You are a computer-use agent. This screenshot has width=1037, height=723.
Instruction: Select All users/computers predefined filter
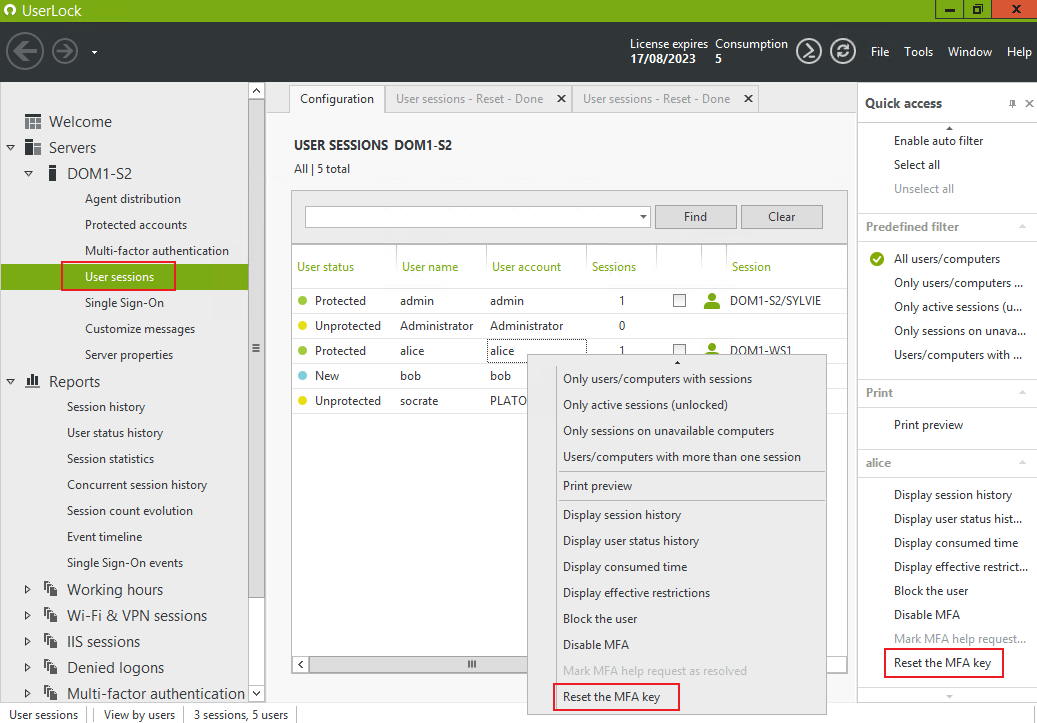(946, 259)
